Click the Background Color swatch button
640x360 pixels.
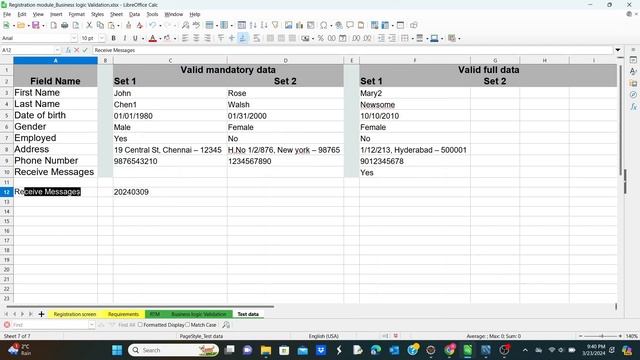click(x=167, y=38)
